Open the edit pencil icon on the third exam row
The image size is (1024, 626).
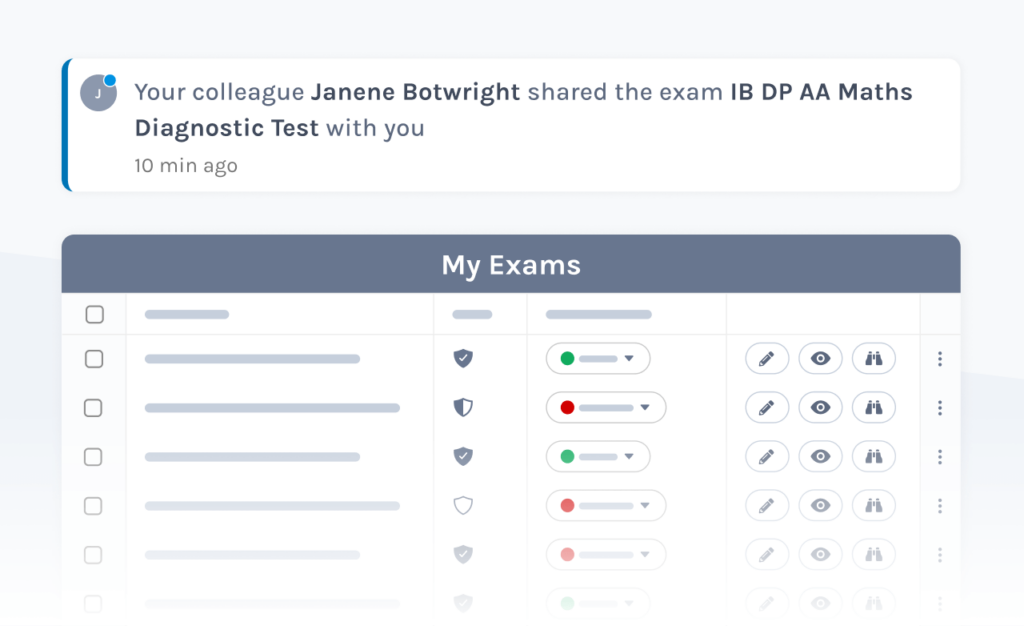pyautogui.click(x=767, y=456)
